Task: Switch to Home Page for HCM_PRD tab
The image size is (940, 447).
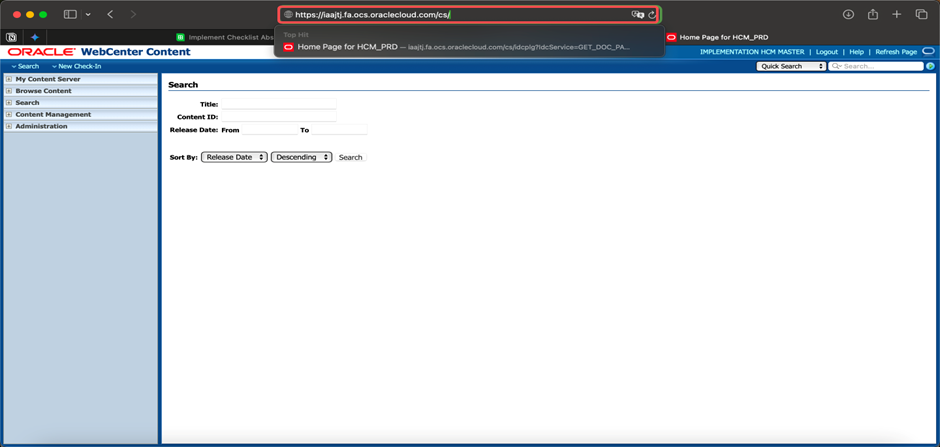Action: pyautogui.click(x=723, y=37)
